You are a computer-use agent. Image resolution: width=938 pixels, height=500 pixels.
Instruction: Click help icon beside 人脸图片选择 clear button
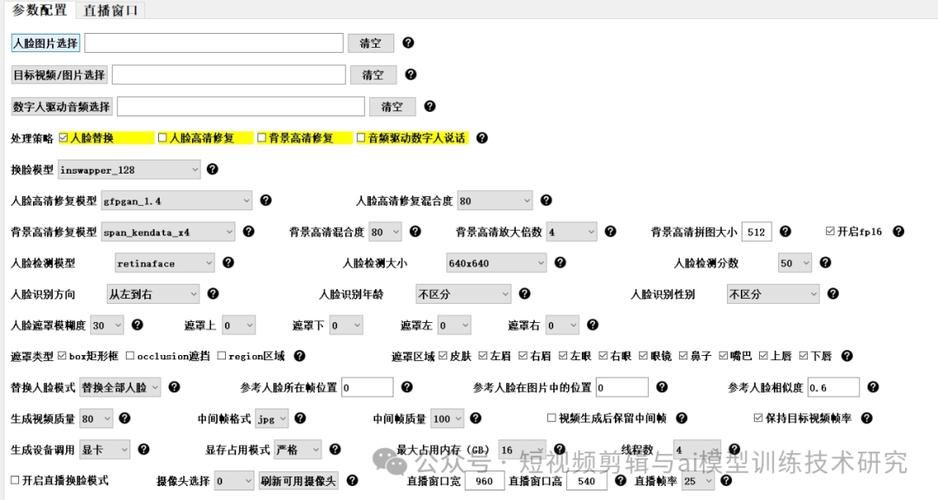coord(408,43)
